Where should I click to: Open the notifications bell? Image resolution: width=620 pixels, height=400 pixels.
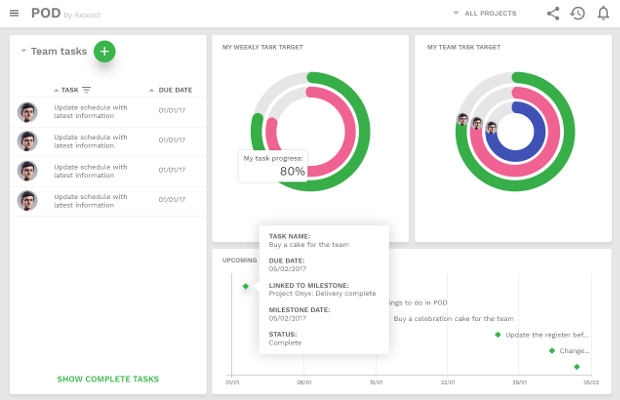tap(603, 14)
